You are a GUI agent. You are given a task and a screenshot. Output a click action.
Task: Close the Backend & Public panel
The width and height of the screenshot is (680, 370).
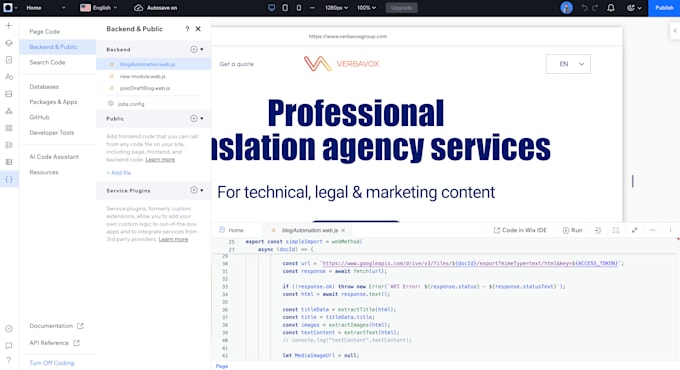point(198,29)
